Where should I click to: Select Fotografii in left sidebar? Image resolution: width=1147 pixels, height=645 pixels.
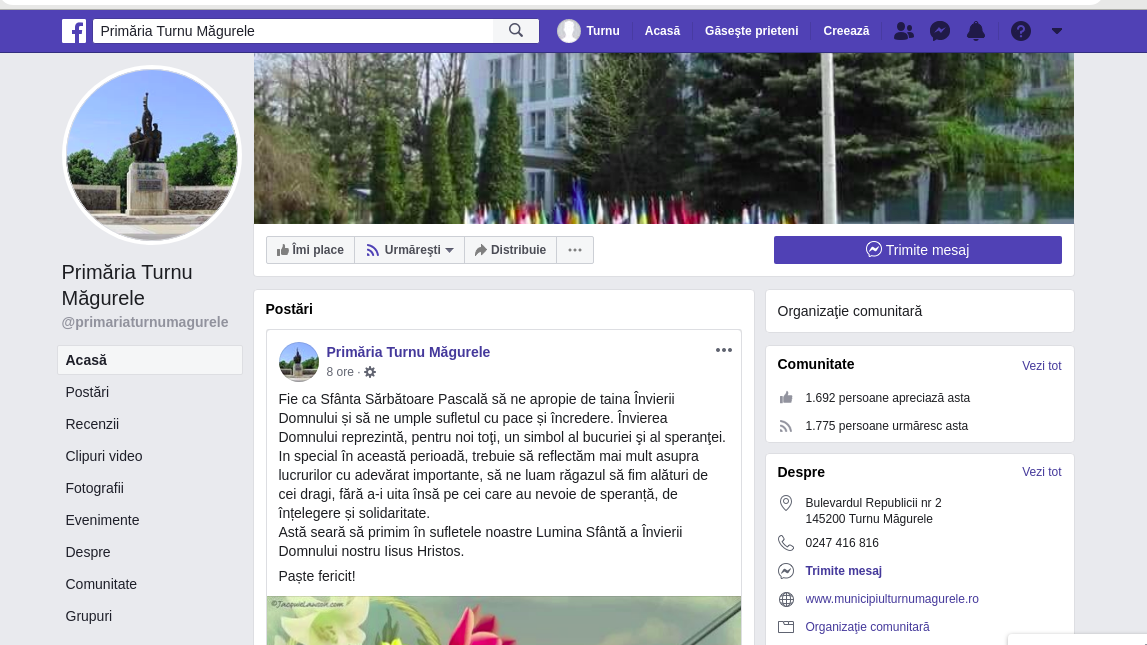coord(94,489)
